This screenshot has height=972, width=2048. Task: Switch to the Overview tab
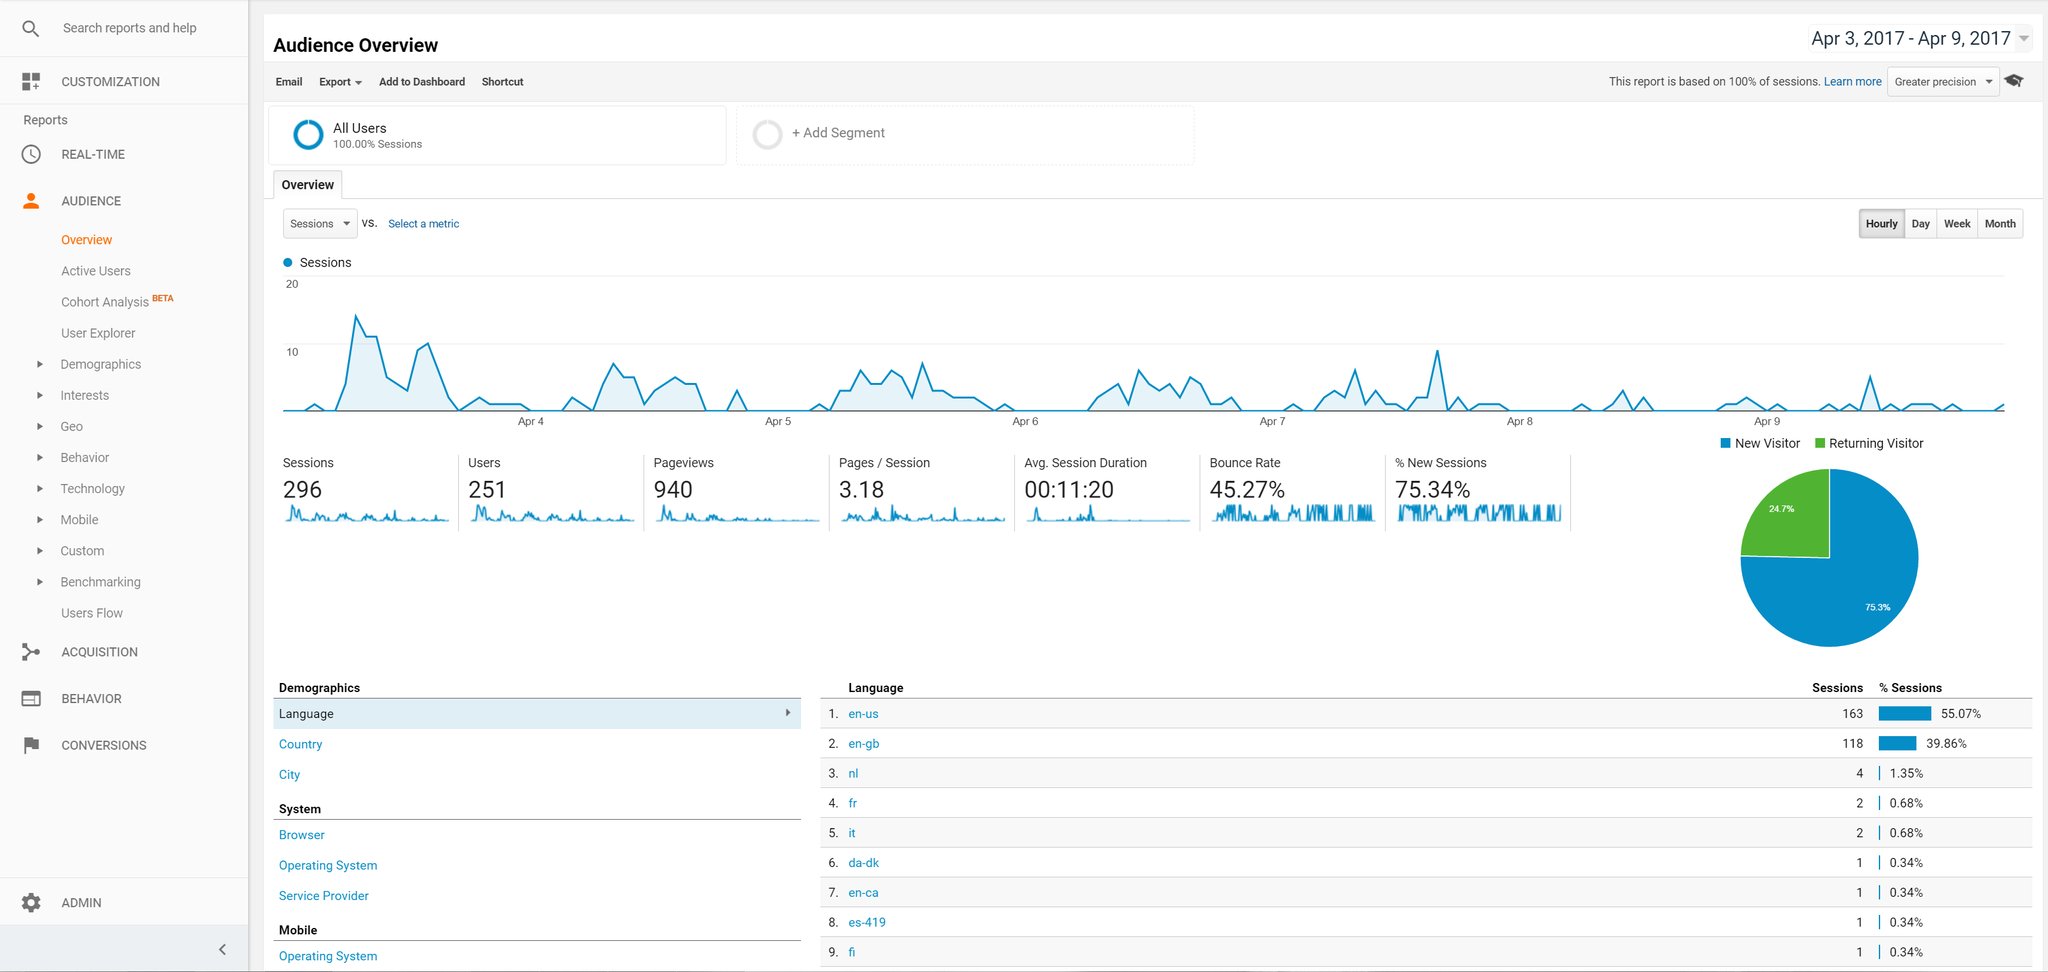tap(306, 184)
